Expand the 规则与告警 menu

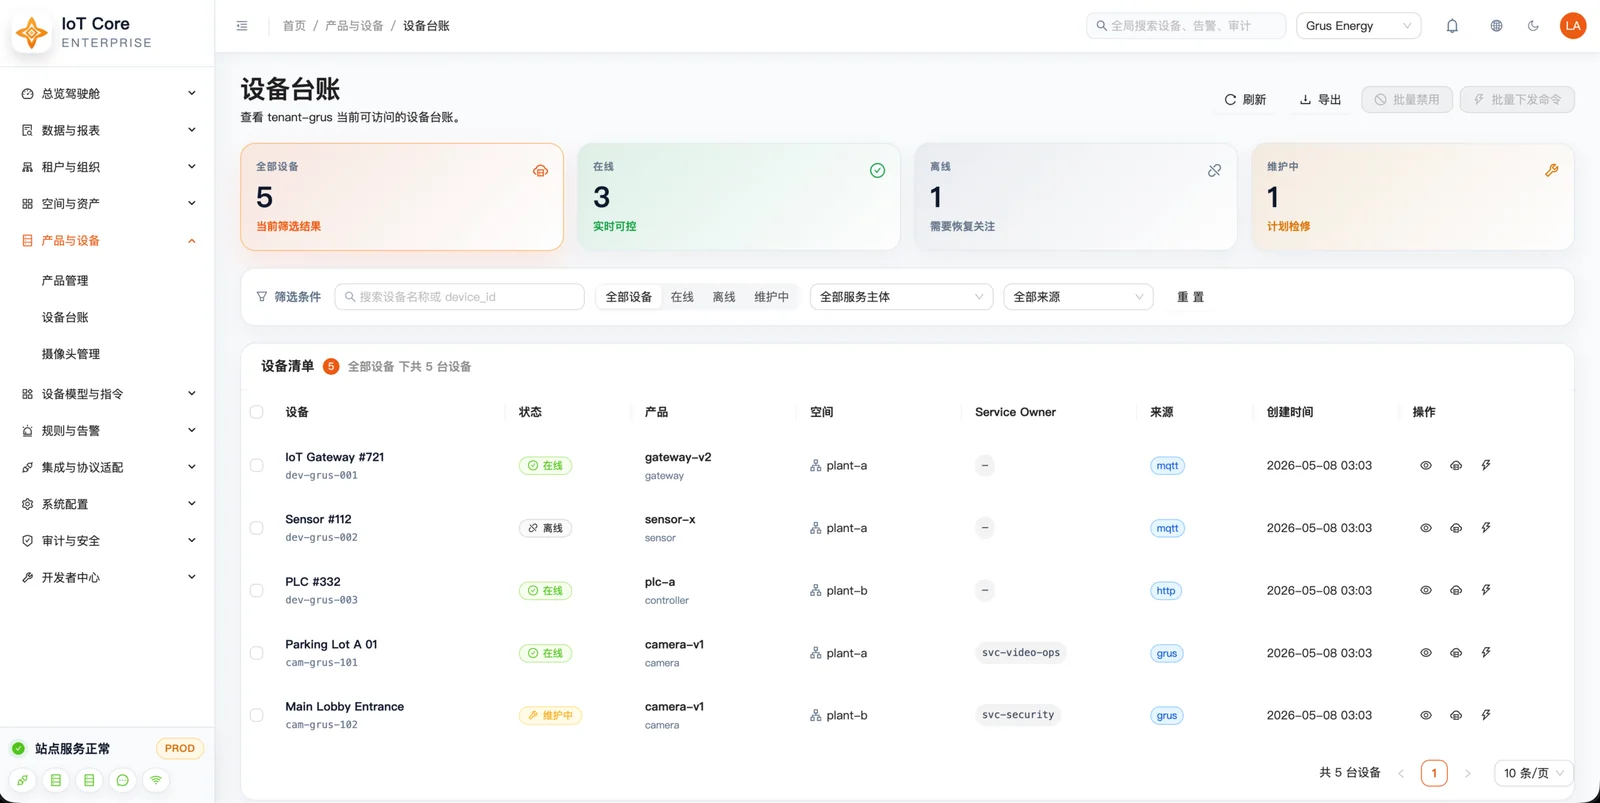[108, 431]
